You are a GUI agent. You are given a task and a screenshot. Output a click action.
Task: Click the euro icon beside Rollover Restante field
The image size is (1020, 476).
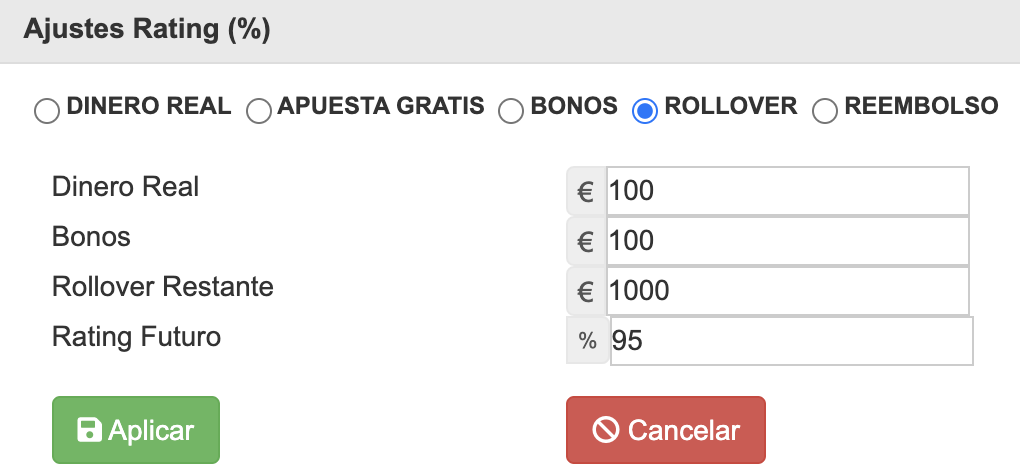[x=587, y=291]
